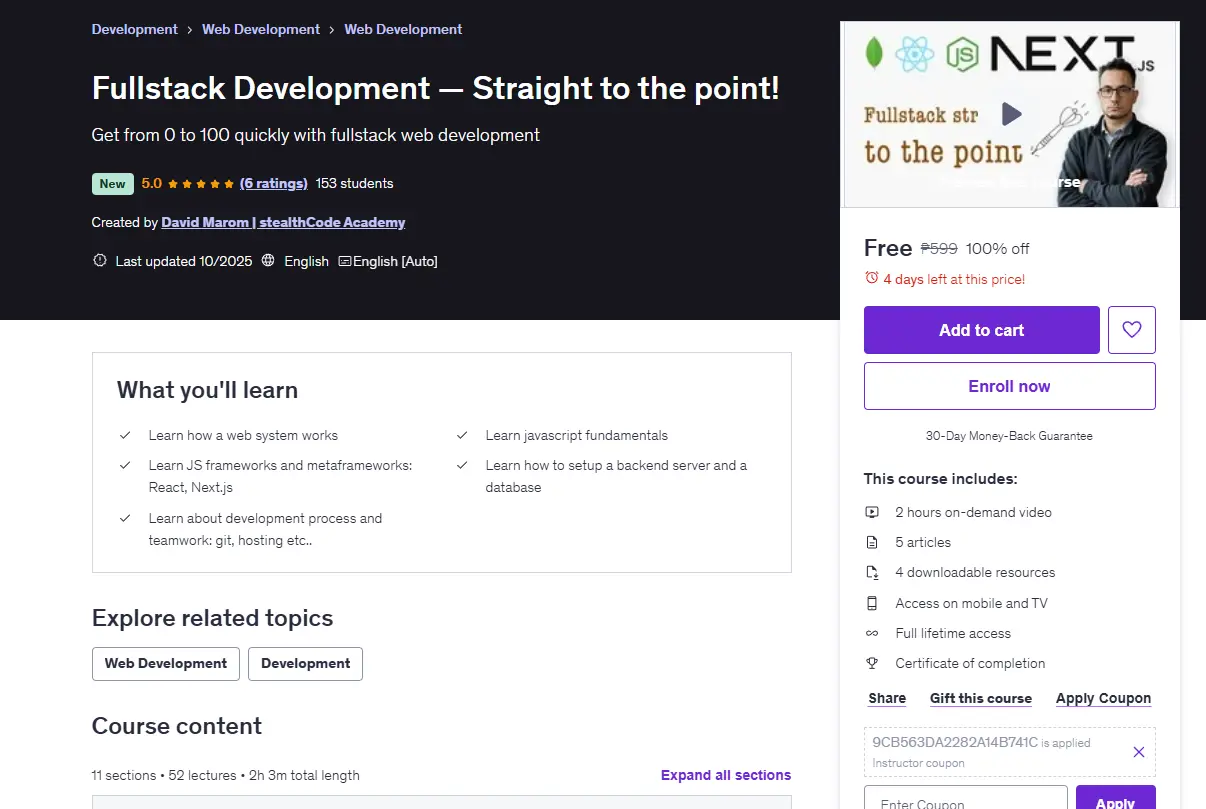Select the Web Development topic chip

(166, 664)
